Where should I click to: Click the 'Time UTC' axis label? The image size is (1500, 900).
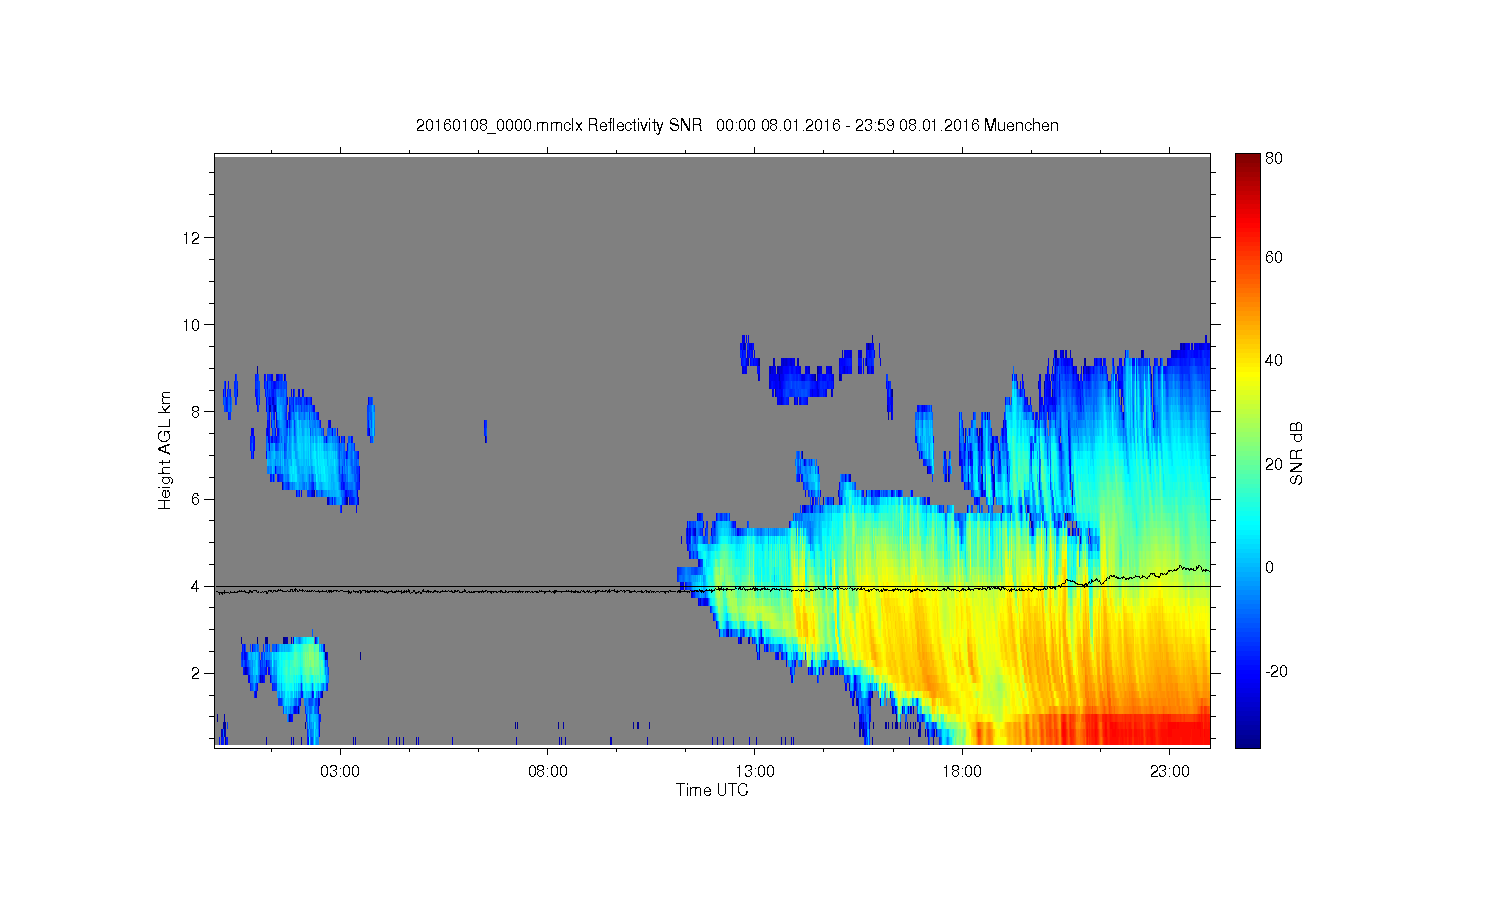712,790
